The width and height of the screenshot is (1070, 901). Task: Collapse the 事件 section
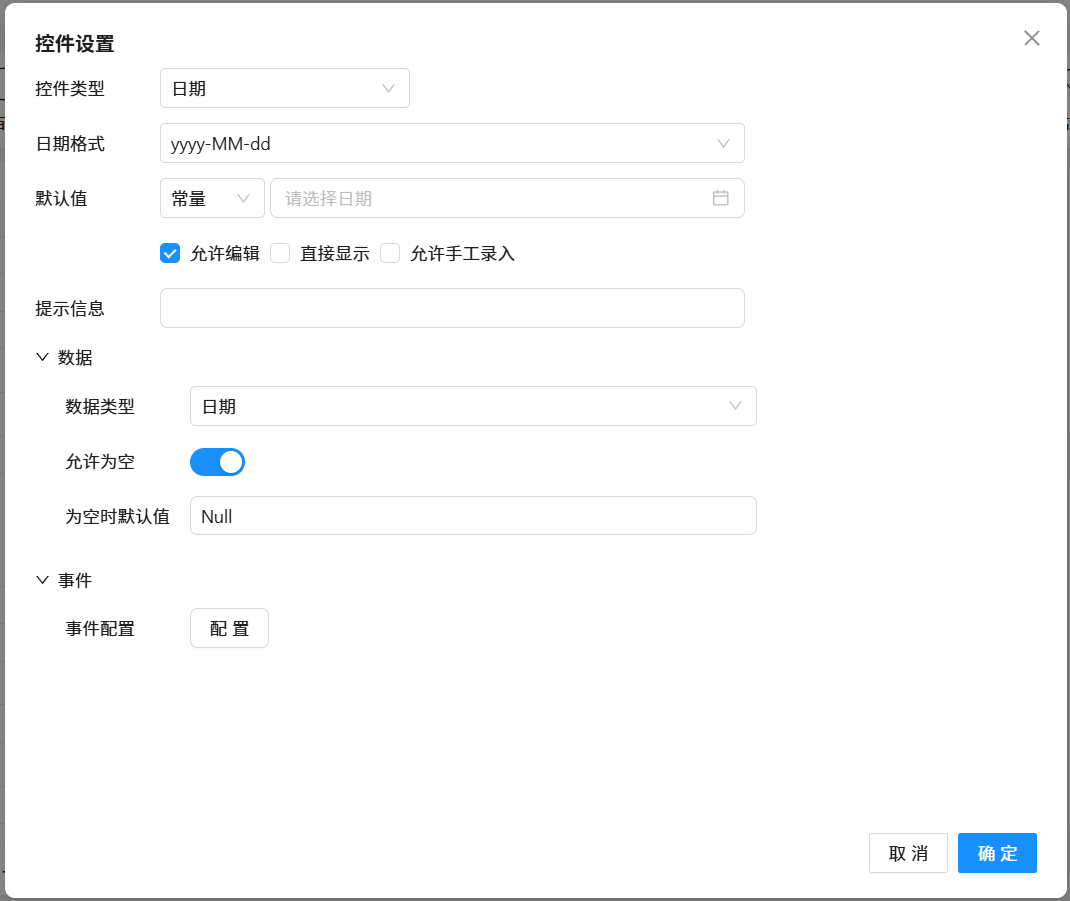pyautogui.click(x=42, y=580)
